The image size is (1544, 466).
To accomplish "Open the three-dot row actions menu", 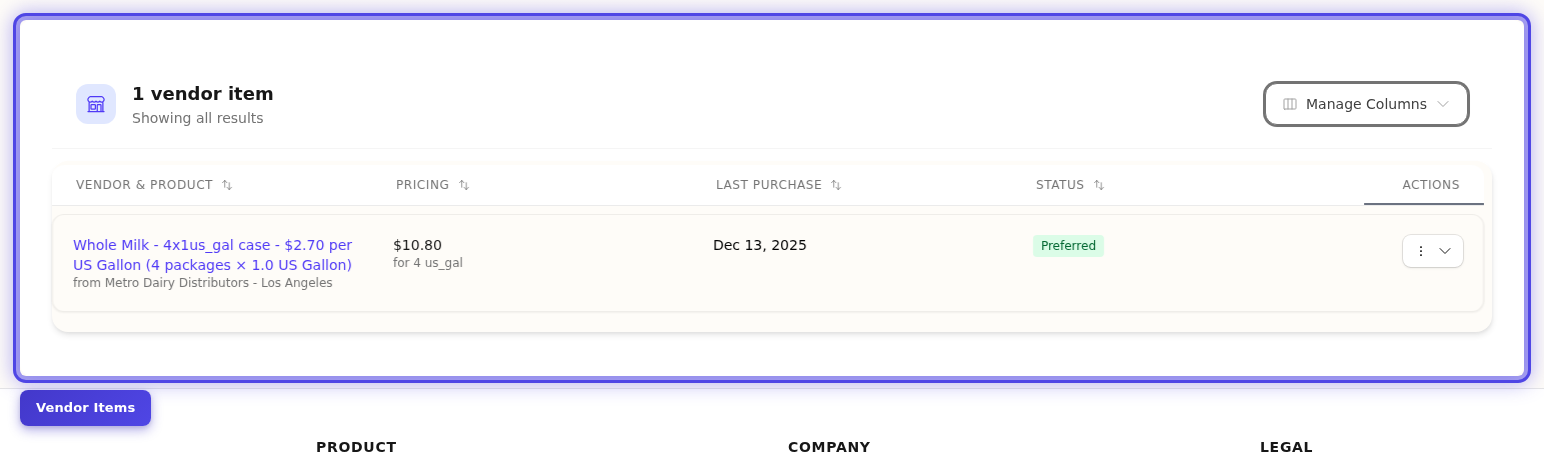I will pyautogui.click(x=1421, y=251).
